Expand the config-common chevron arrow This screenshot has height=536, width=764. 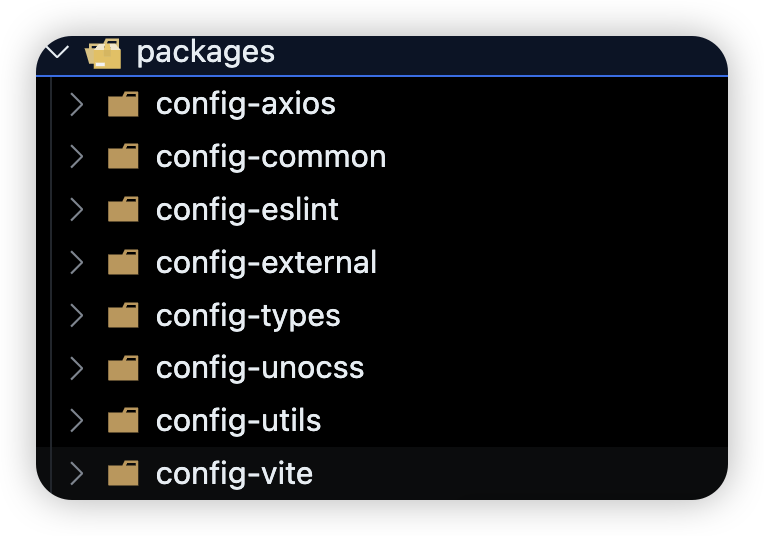pyautogui.click(x=76, y=158)
